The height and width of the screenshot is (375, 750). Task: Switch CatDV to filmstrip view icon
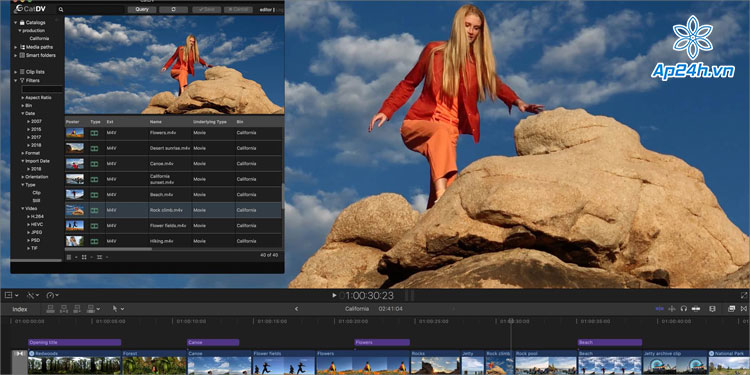pyautogui.click(x=99, y=257)
